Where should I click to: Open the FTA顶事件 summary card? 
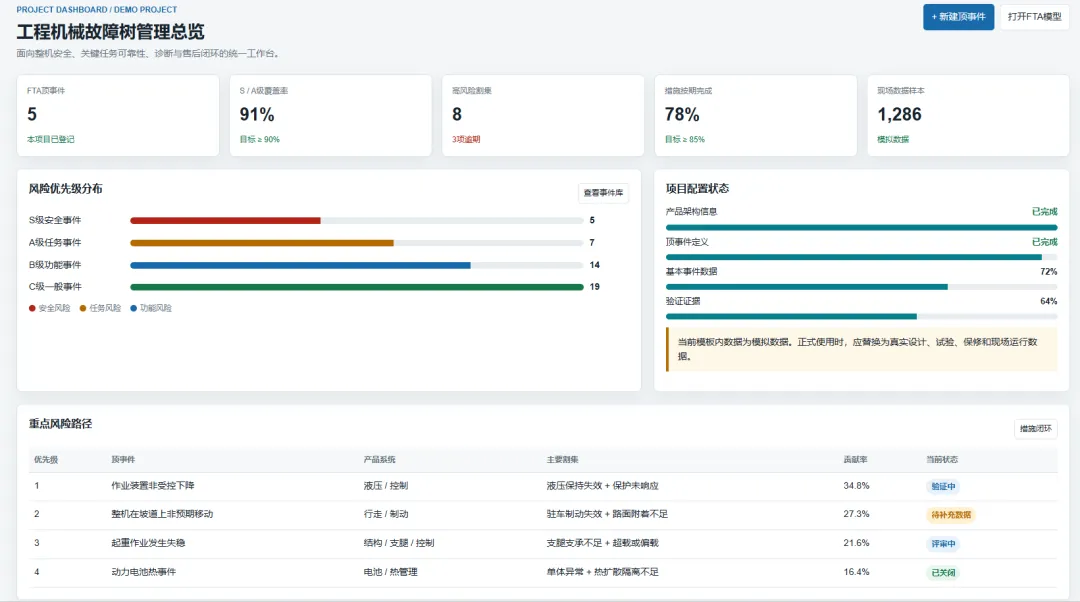[118, 115]
